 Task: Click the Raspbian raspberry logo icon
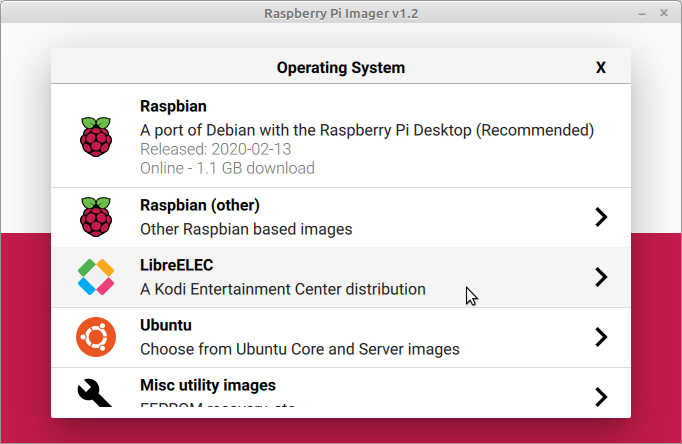pos(96,136)
